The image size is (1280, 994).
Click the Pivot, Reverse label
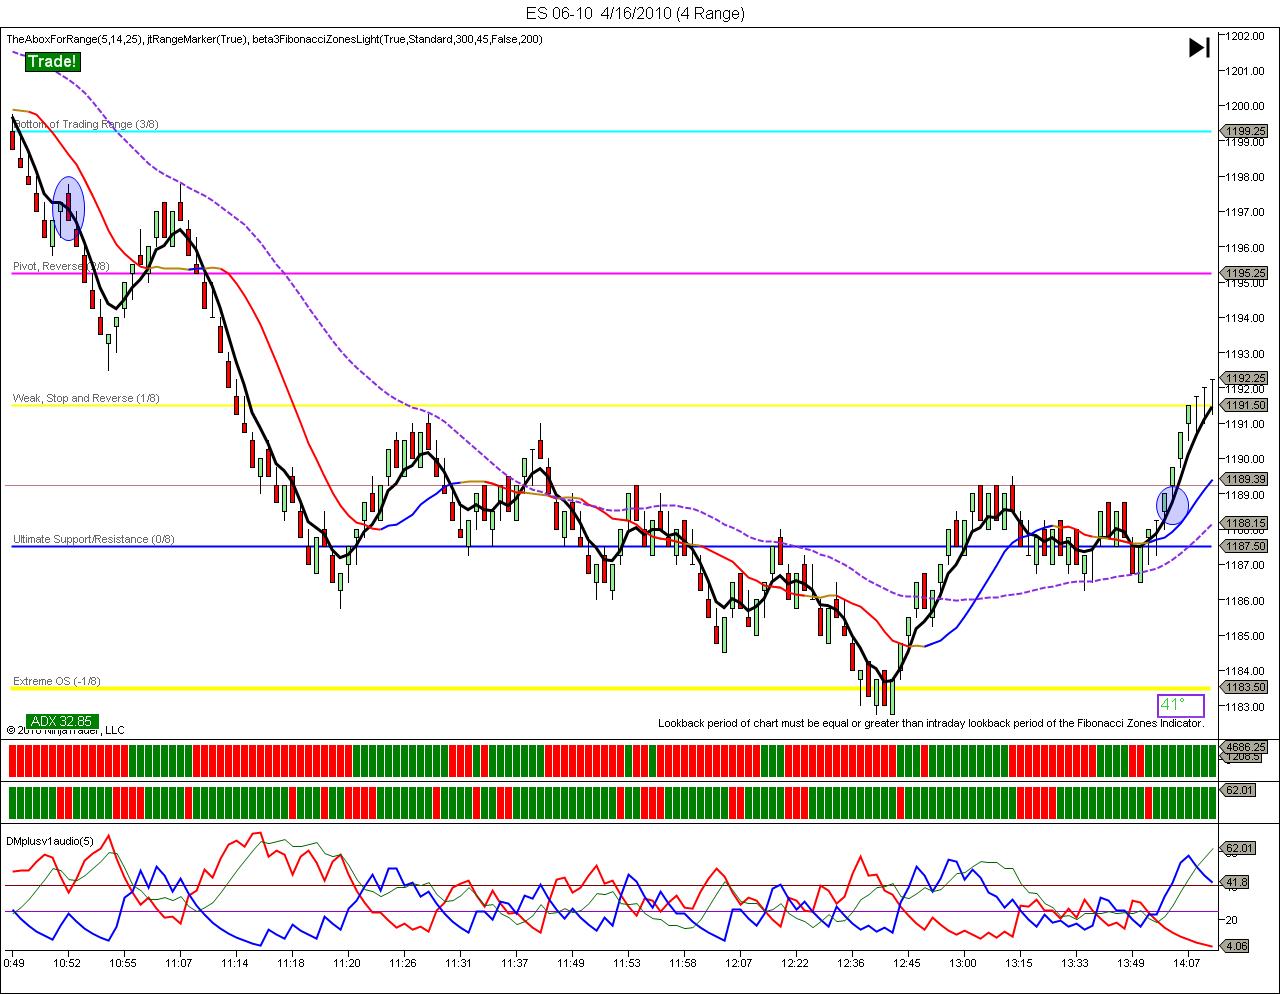point(61,266)
